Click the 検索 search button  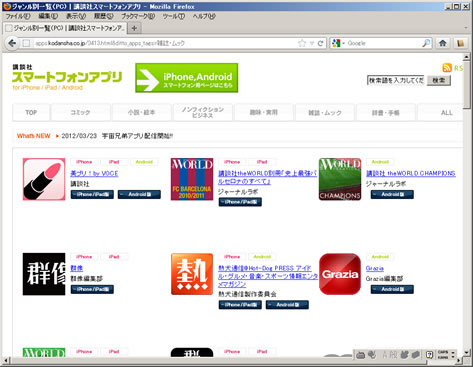coord(439,80)
